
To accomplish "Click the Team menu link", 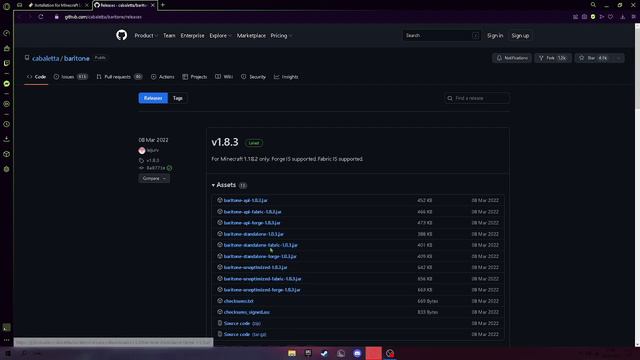I will click(x=169, y=36).
